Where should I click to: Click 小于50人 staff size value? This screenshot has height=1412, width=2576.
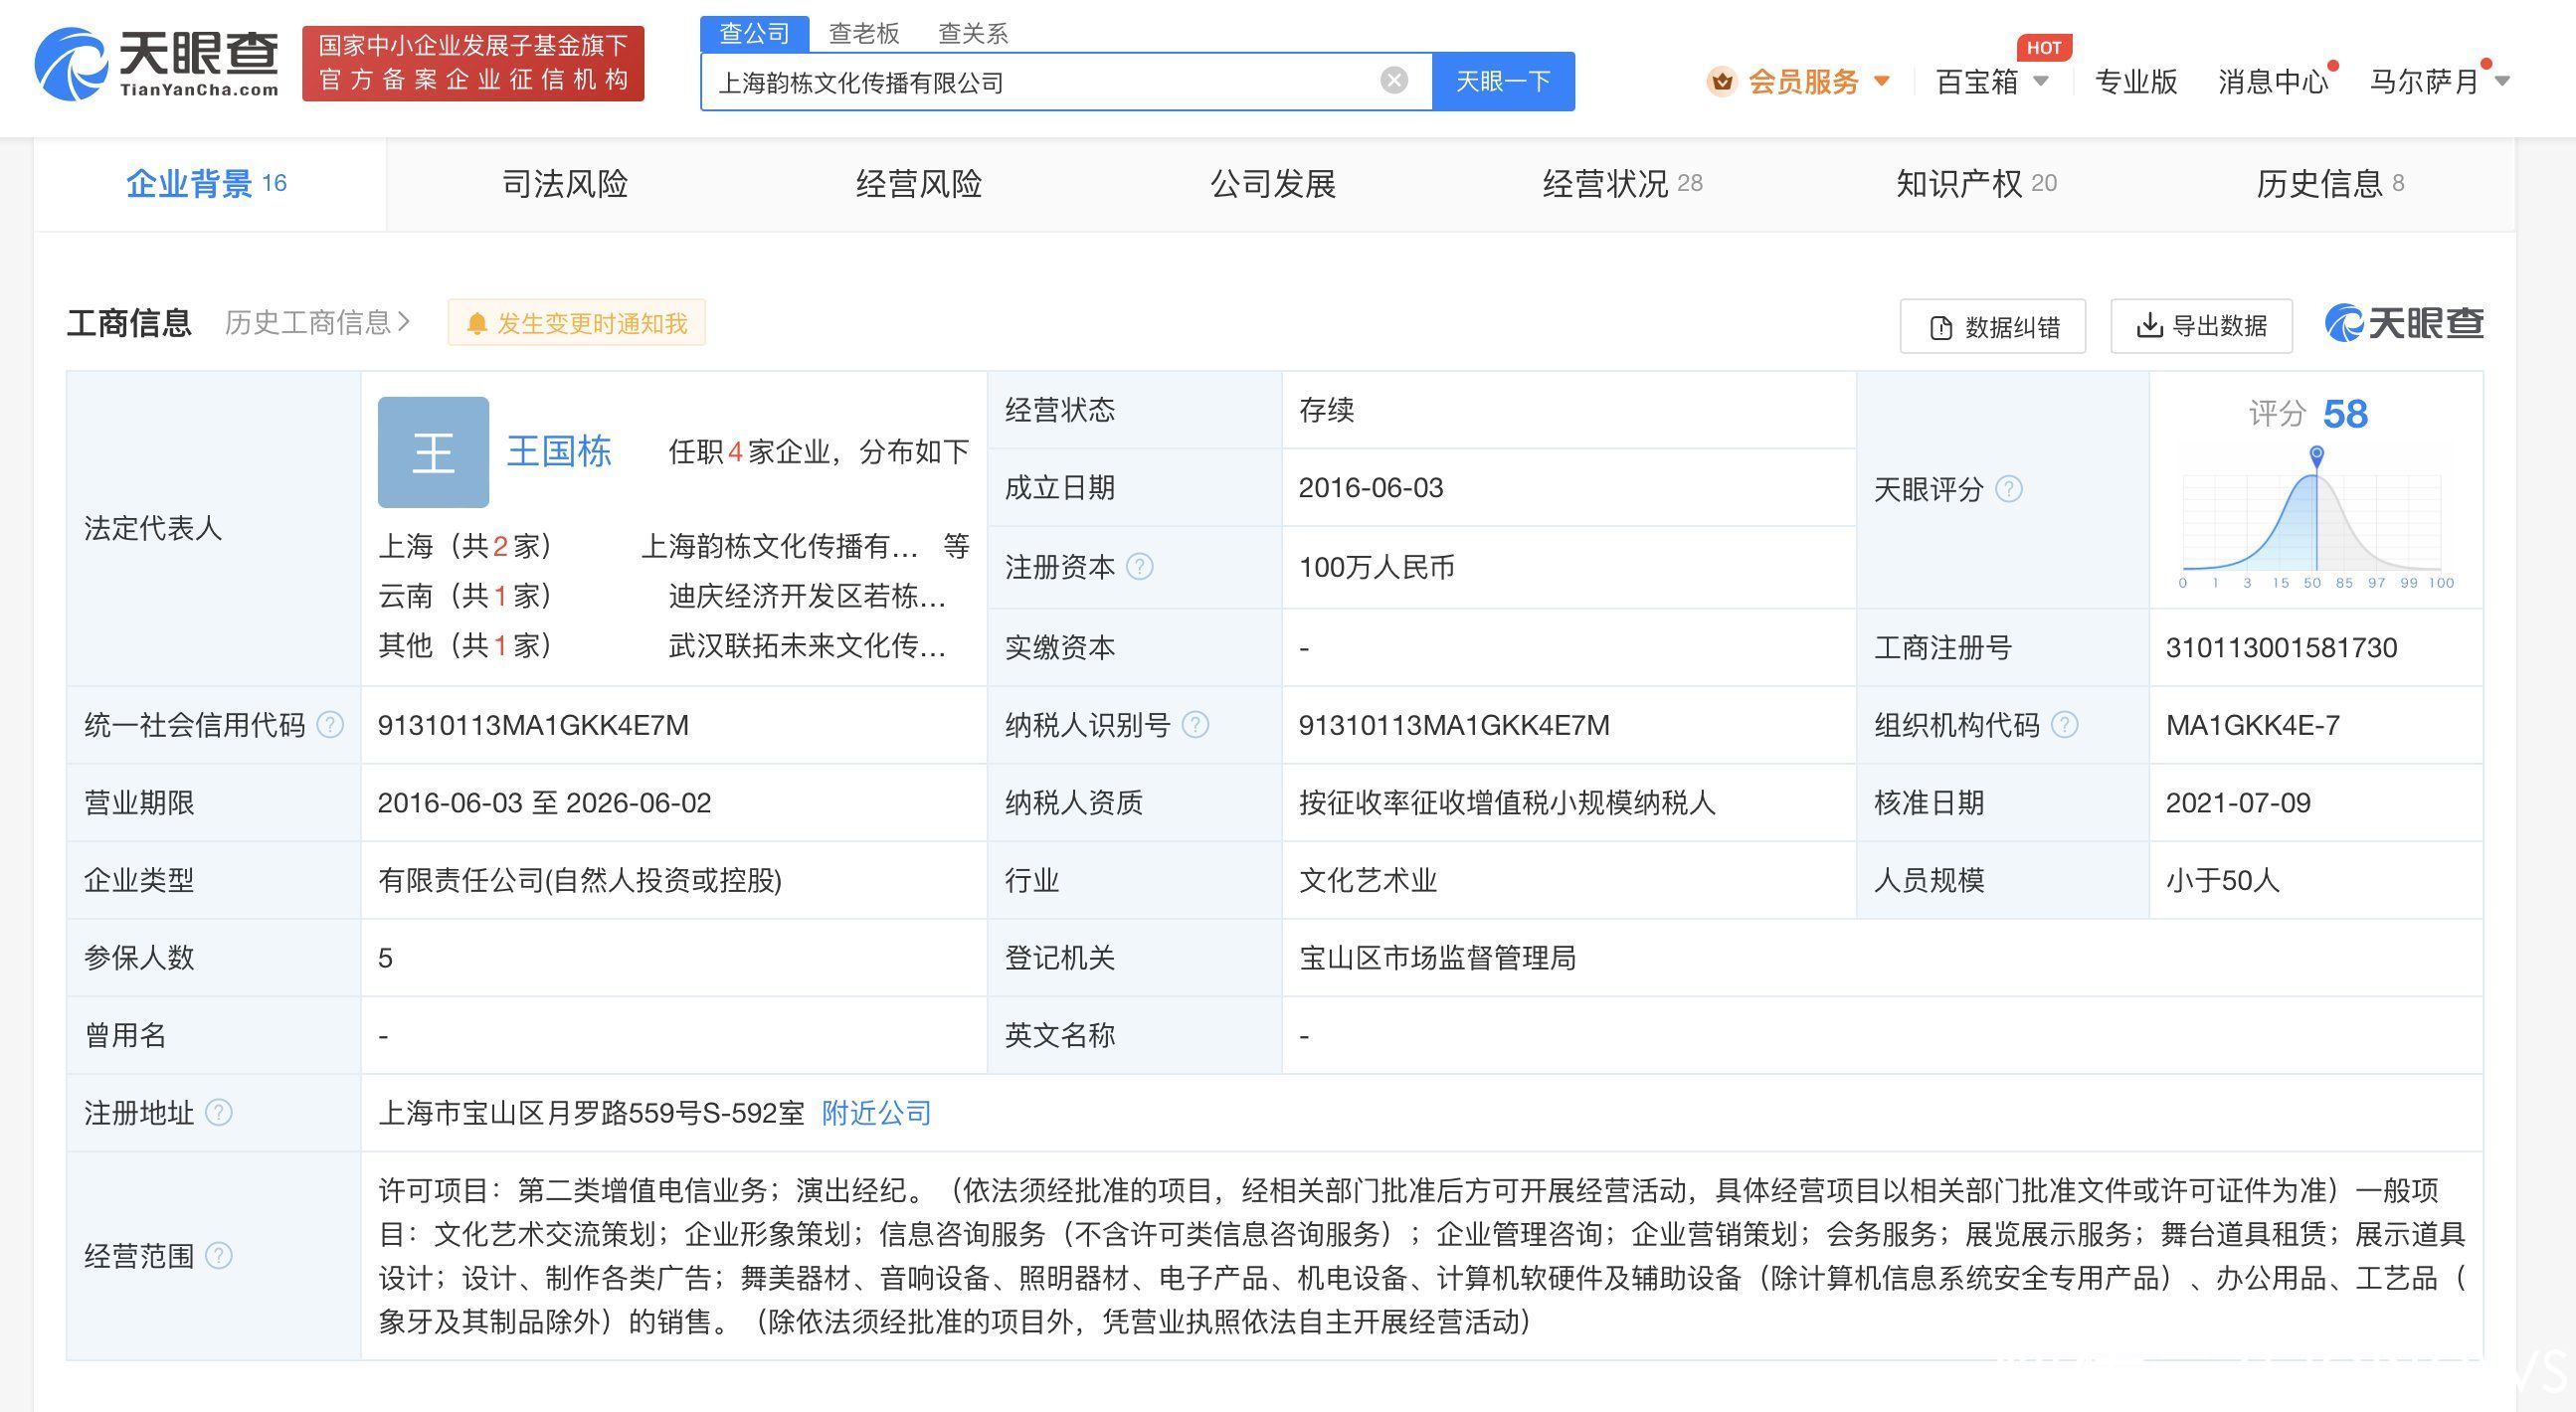click(2222, 880)
